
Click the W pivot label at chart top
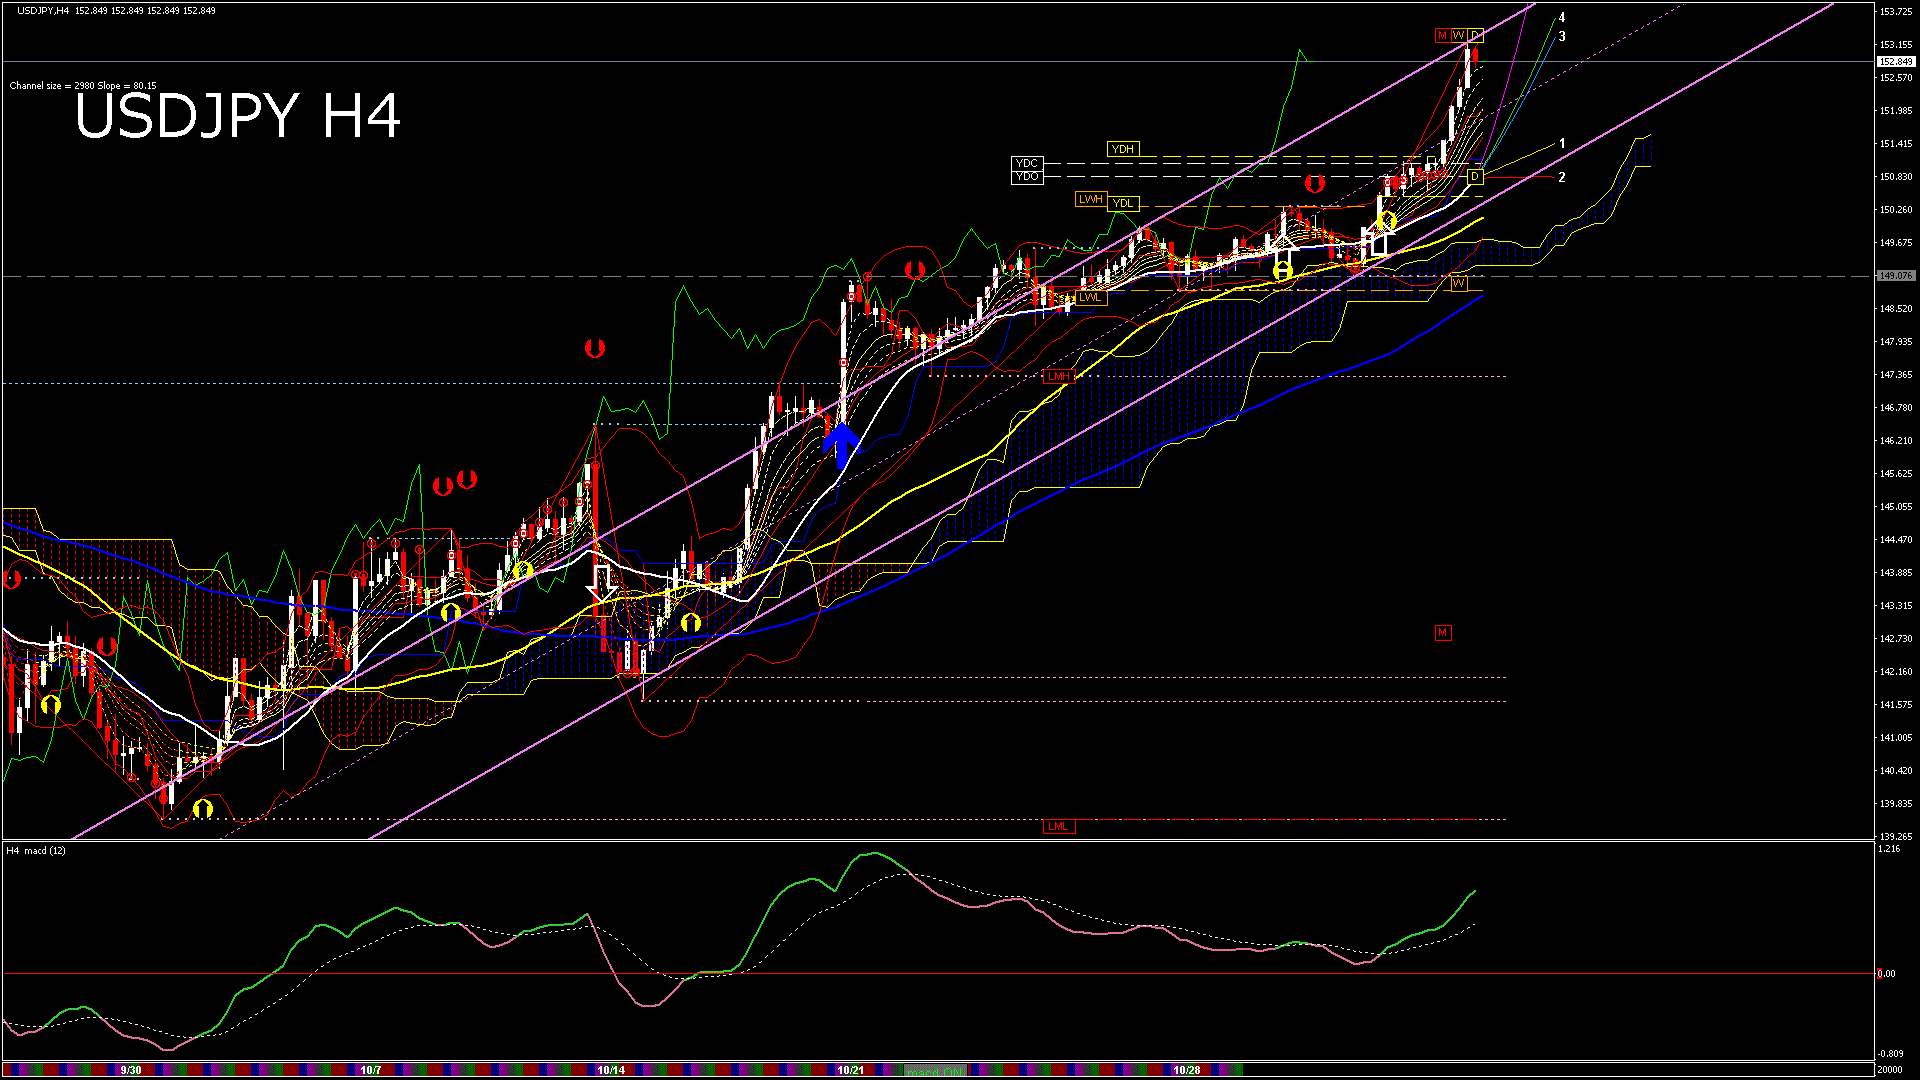pyautogui.click(x=1459, y=35)
